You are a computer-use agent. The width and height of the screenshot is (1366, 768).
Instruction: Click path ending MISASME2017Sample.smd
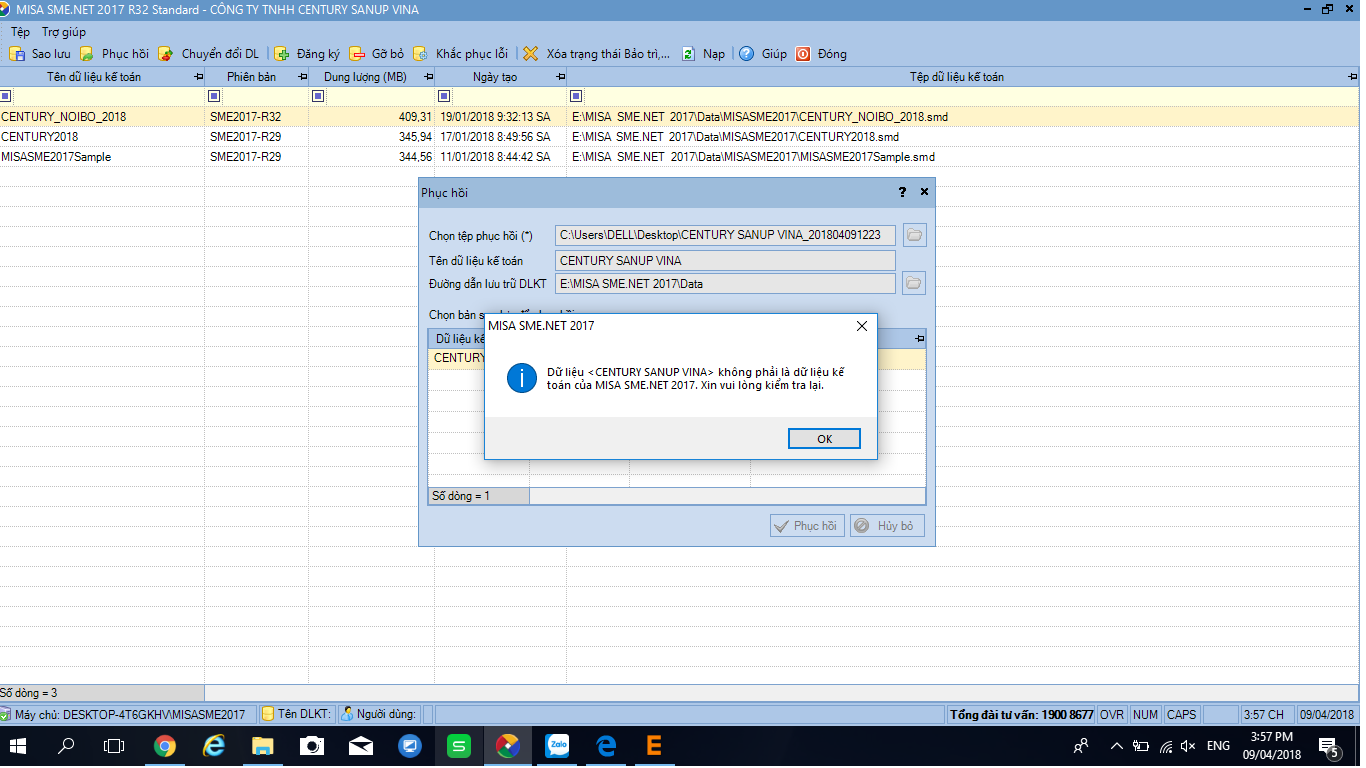pyautogui.click(x=754, y=157)
